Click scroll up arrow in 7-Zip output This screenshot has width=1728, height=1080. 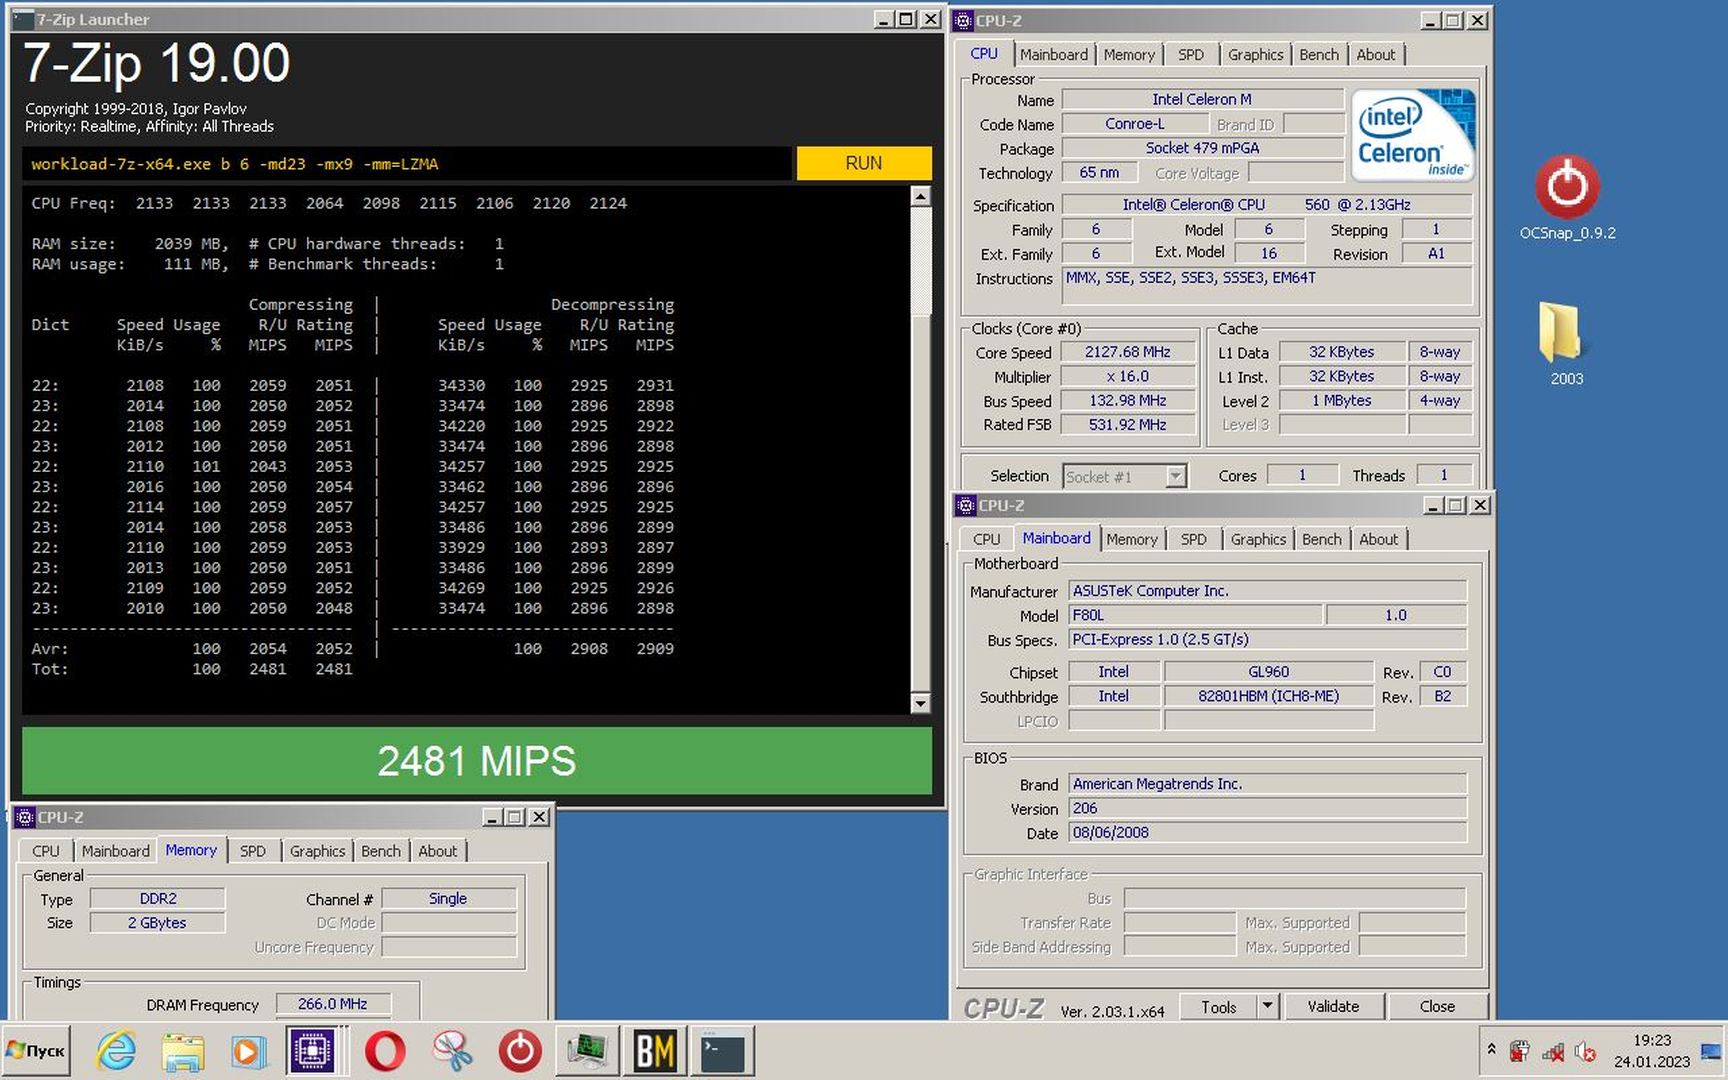(921, 195)
